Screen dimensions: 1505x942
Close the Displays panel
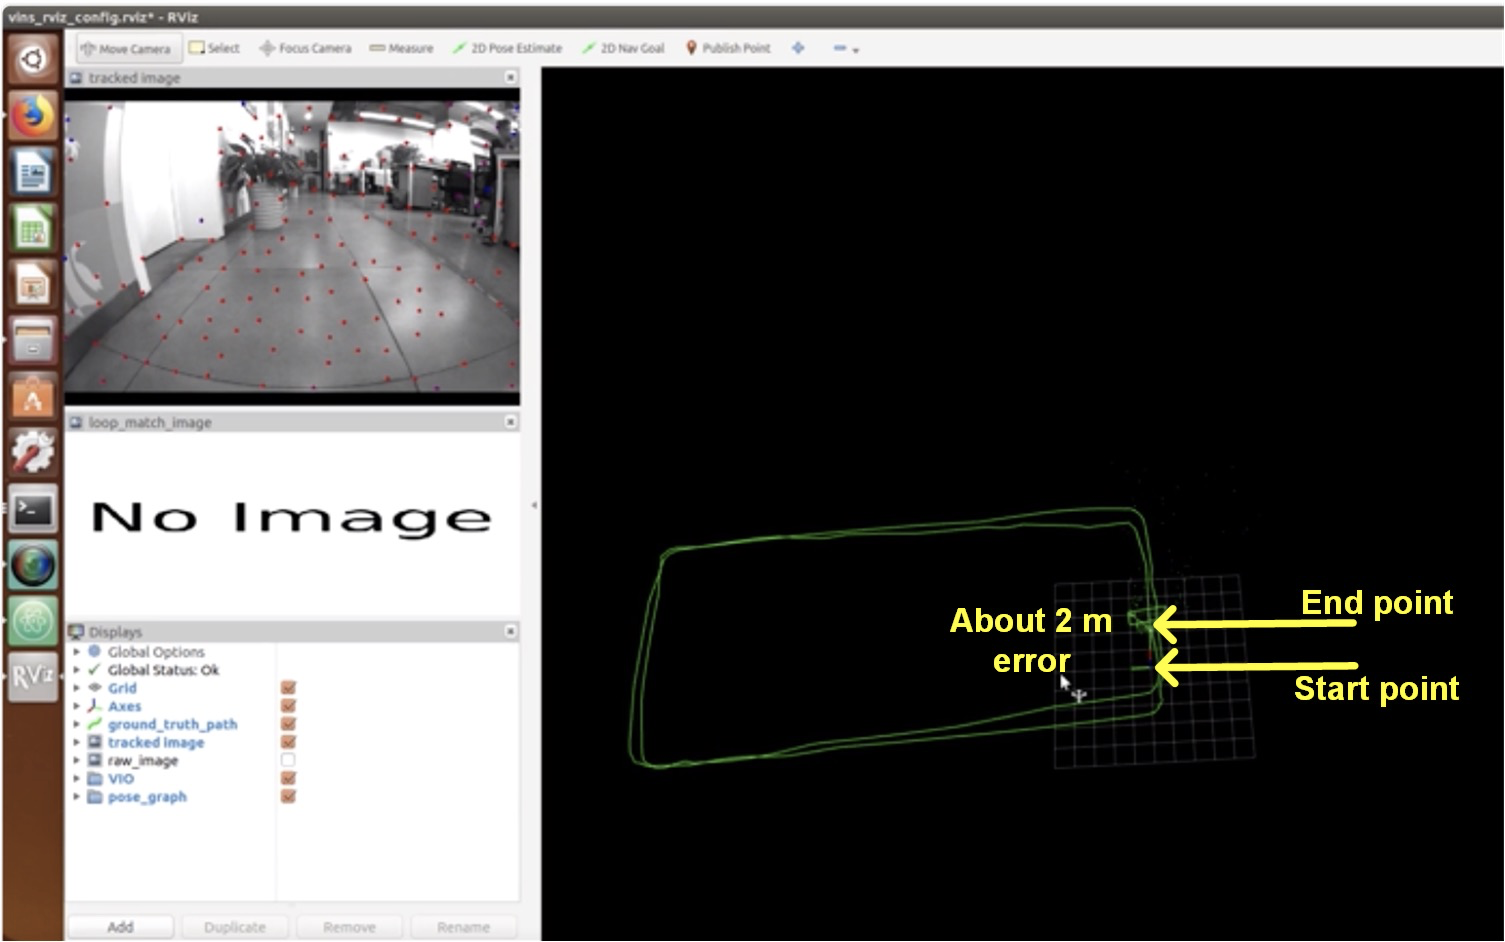click(x=511, y=631)
